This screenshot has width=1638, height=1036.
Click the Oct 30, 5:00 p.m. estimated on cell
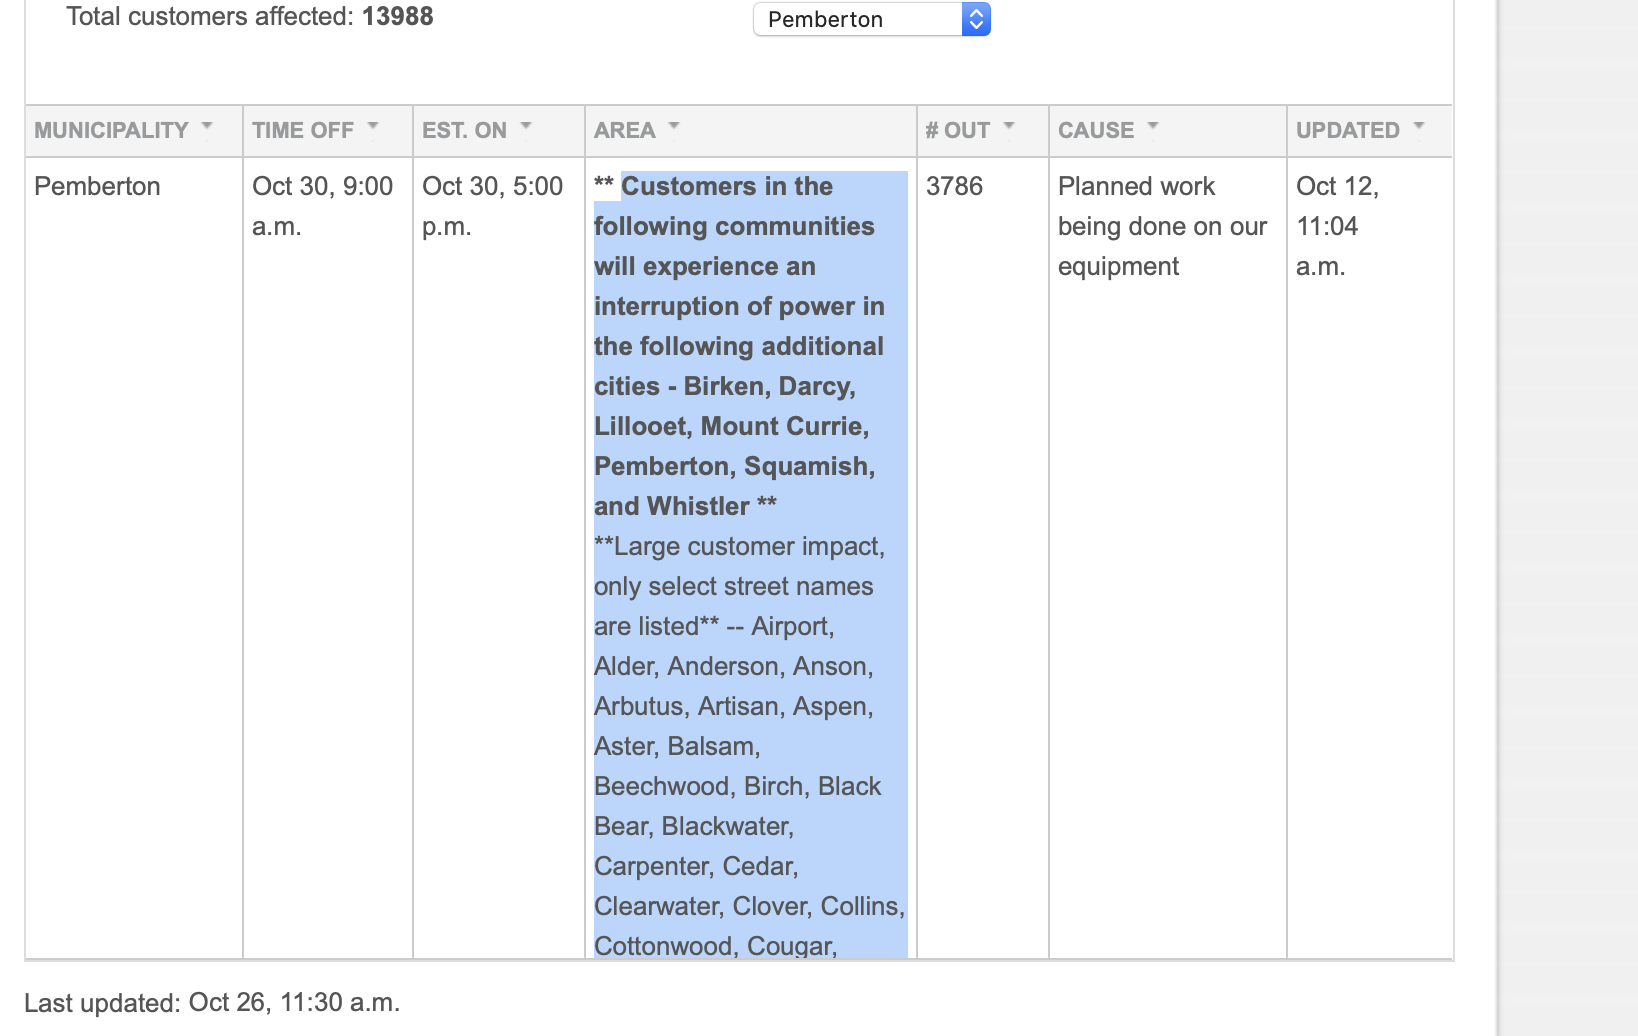[x=492, y=206]
